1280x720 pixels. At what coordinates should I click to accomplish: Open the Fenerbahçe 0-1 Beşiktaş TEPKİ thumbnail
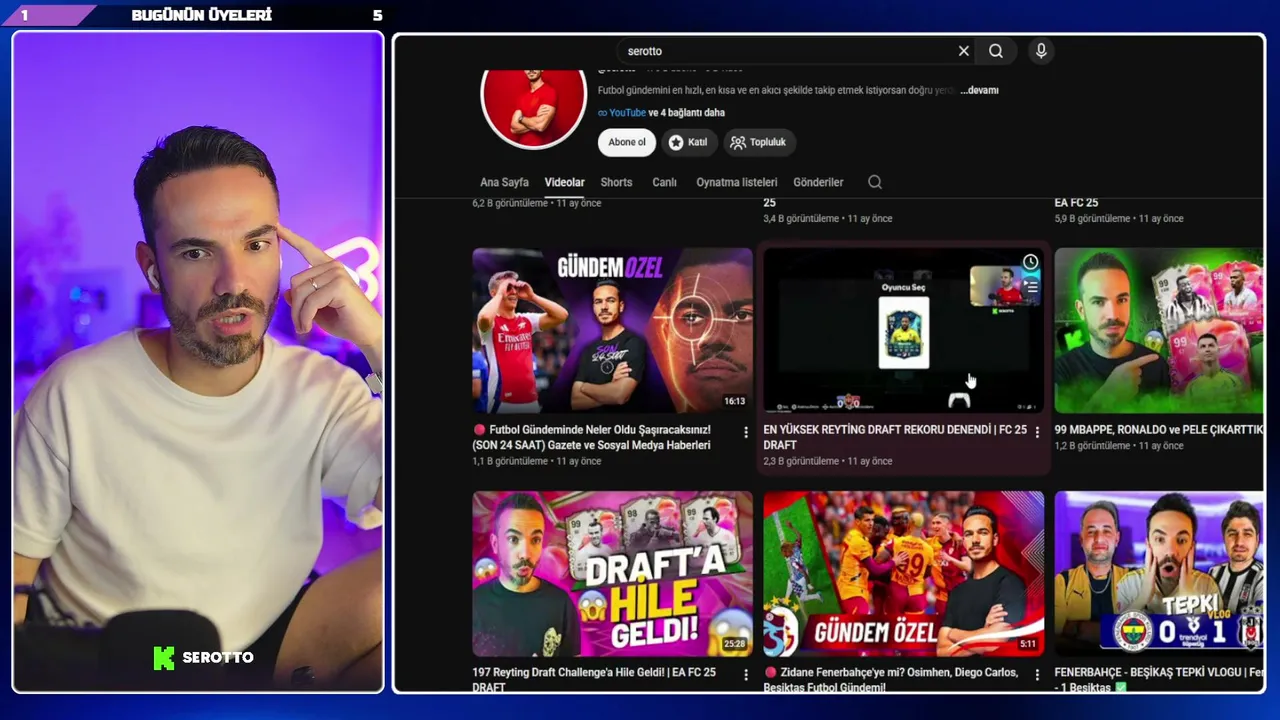click(1159, 573)
